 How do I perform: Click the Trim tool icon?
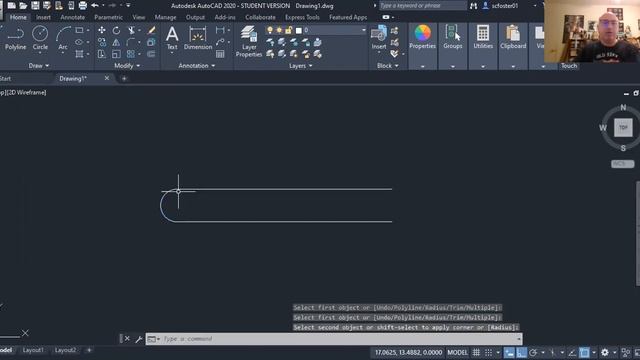point(131,30)
